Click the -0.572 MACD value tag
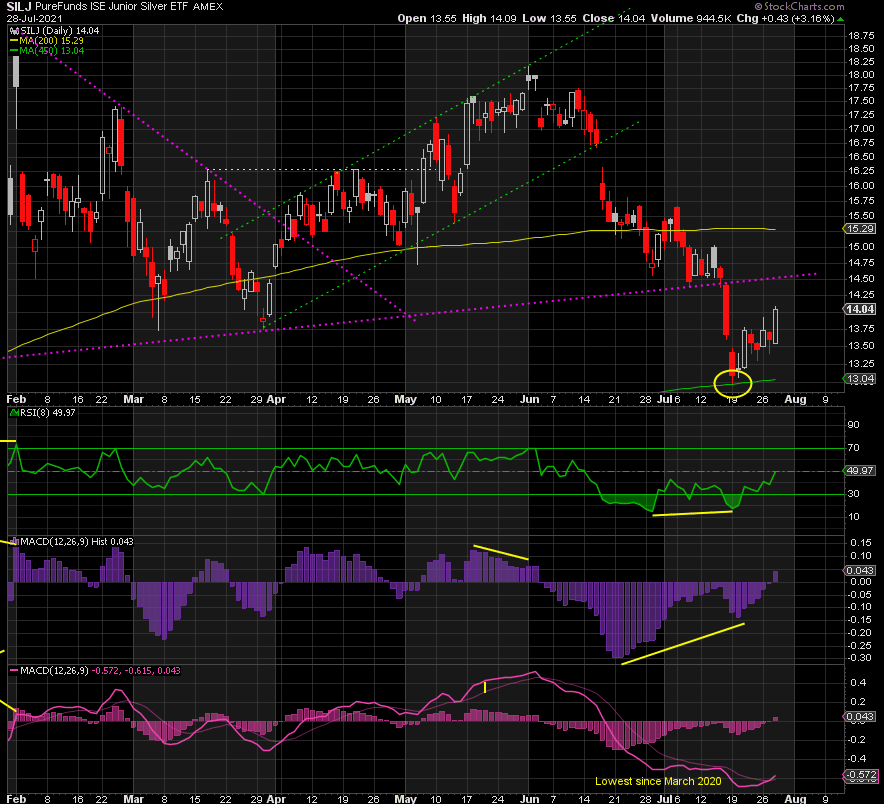 click(x=860, y=775)
